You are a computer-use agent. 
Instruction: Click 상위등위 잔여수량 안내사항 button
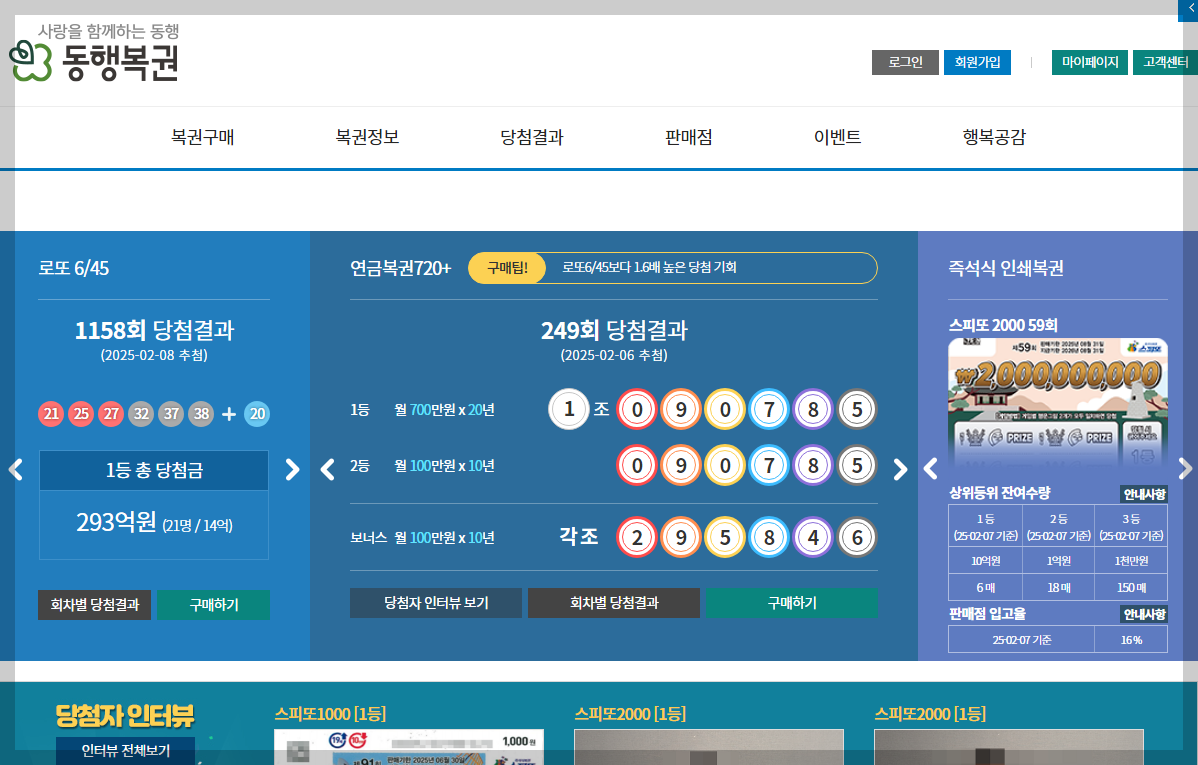1145,494
